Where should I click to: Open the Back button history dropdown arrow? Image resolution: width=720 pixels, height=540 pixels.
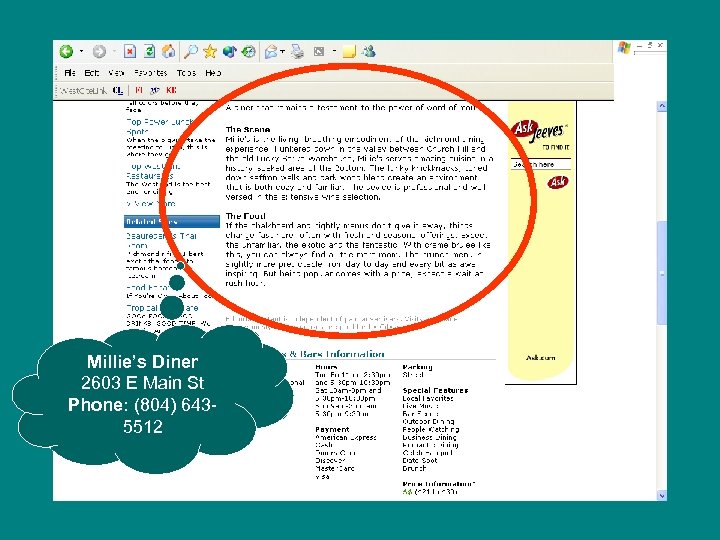[81, 51]
